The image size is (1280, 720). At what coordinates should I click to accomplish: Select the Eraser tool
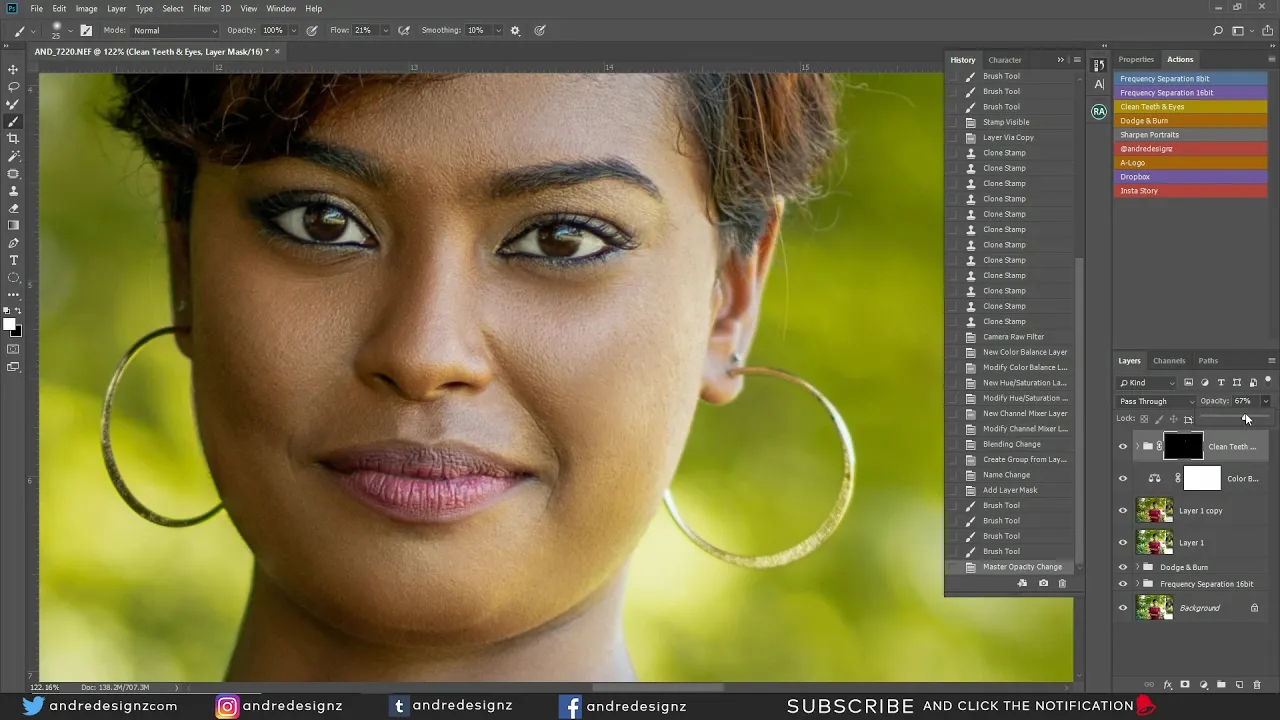tap(13, 208)
